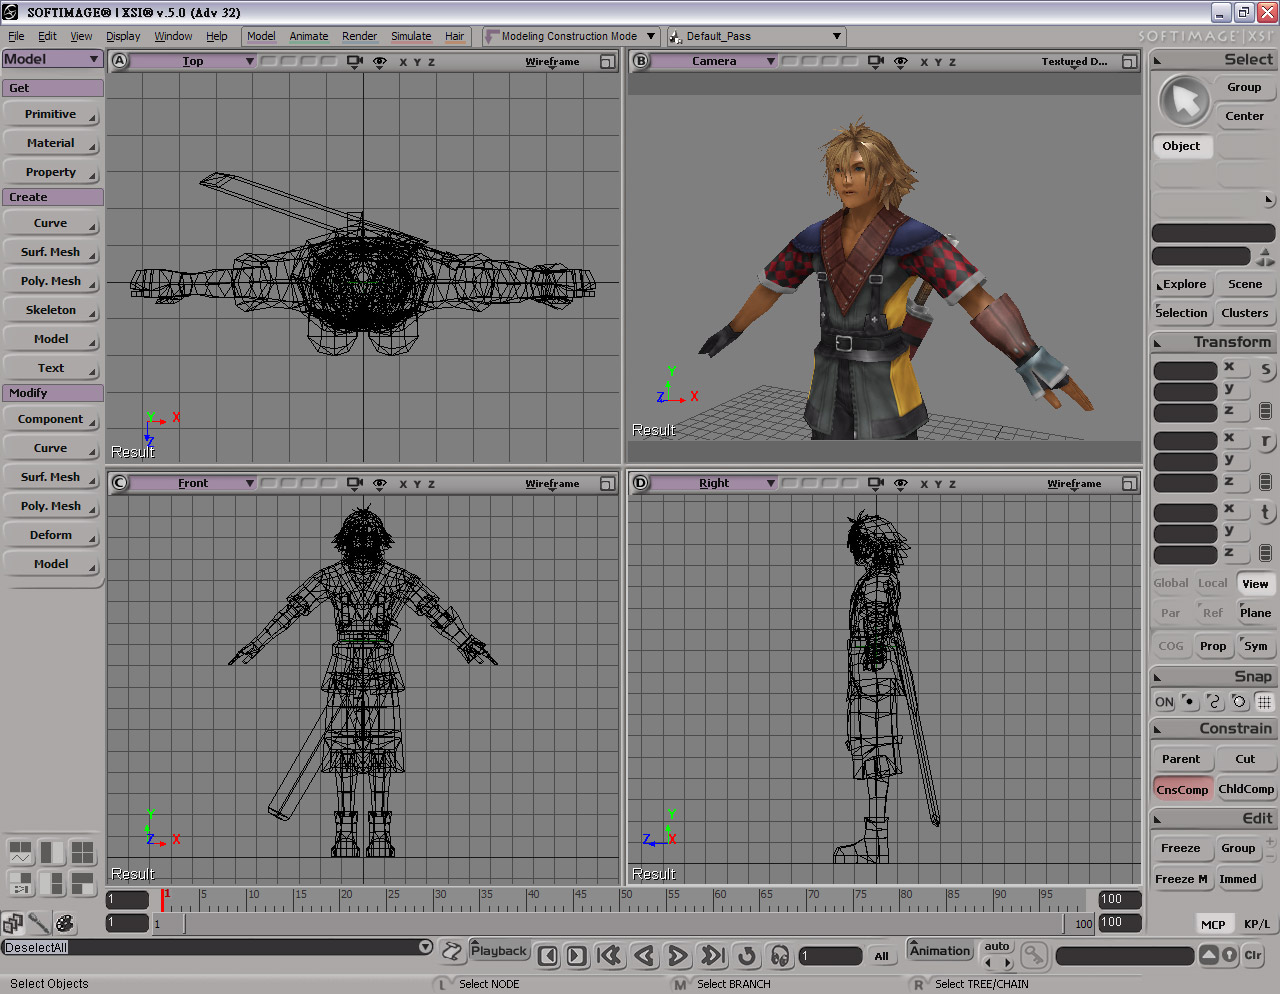The width and height of the screenshot is (1280, 994).
Task: Play the animation backward
Action: (645, 956)
